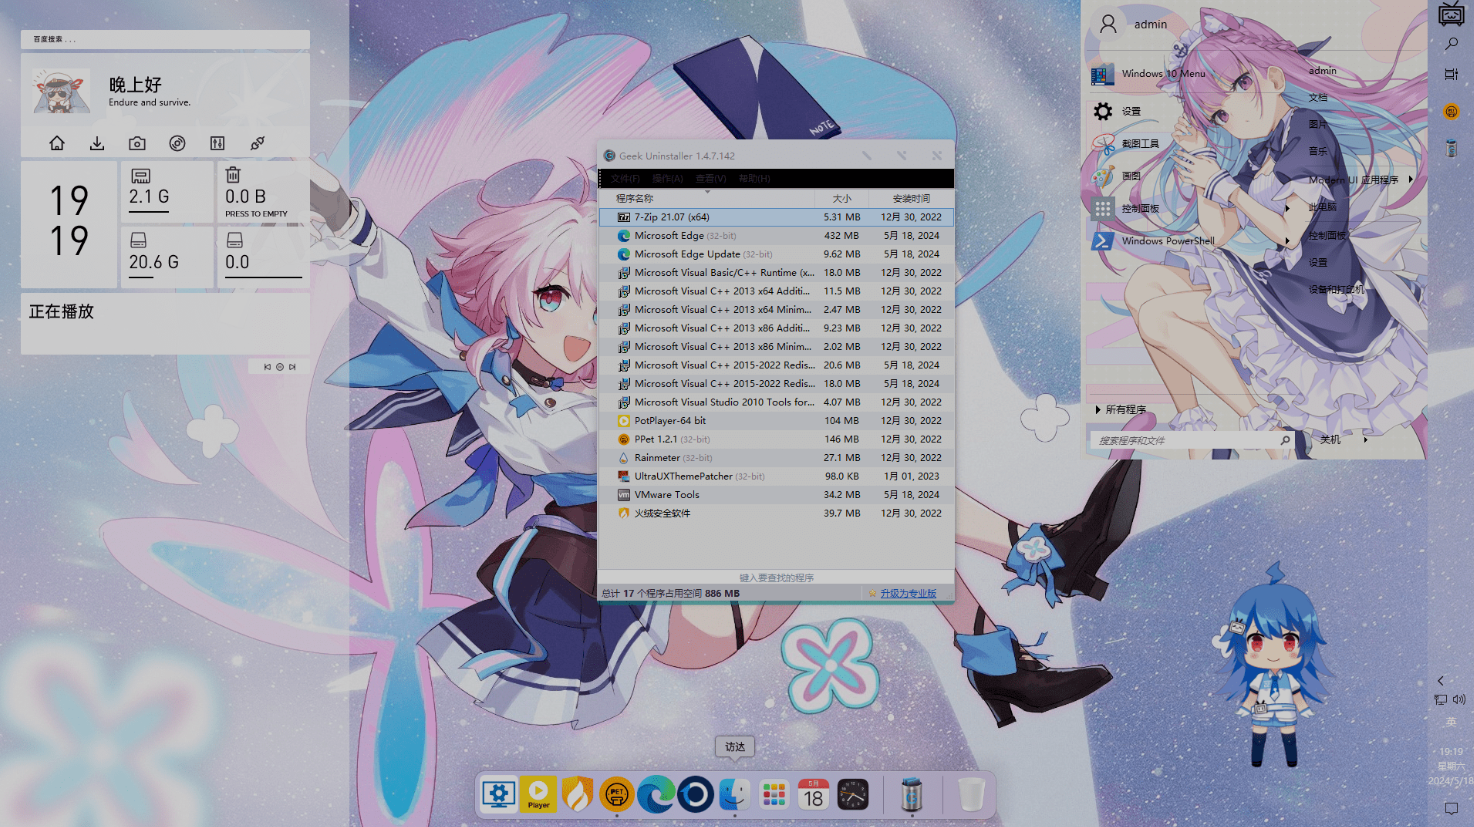
Task: Click the UltraUXThemePatcher row icon
Action: pos(623,476)
